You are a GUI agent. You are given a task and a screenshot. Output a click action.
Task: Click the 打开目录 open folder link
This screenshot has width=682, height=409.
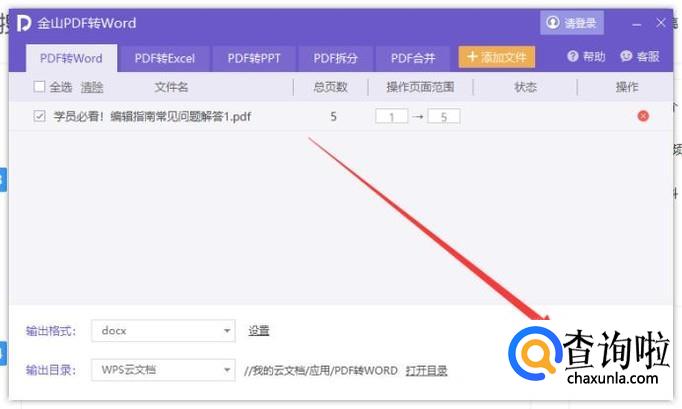[427, 370]
